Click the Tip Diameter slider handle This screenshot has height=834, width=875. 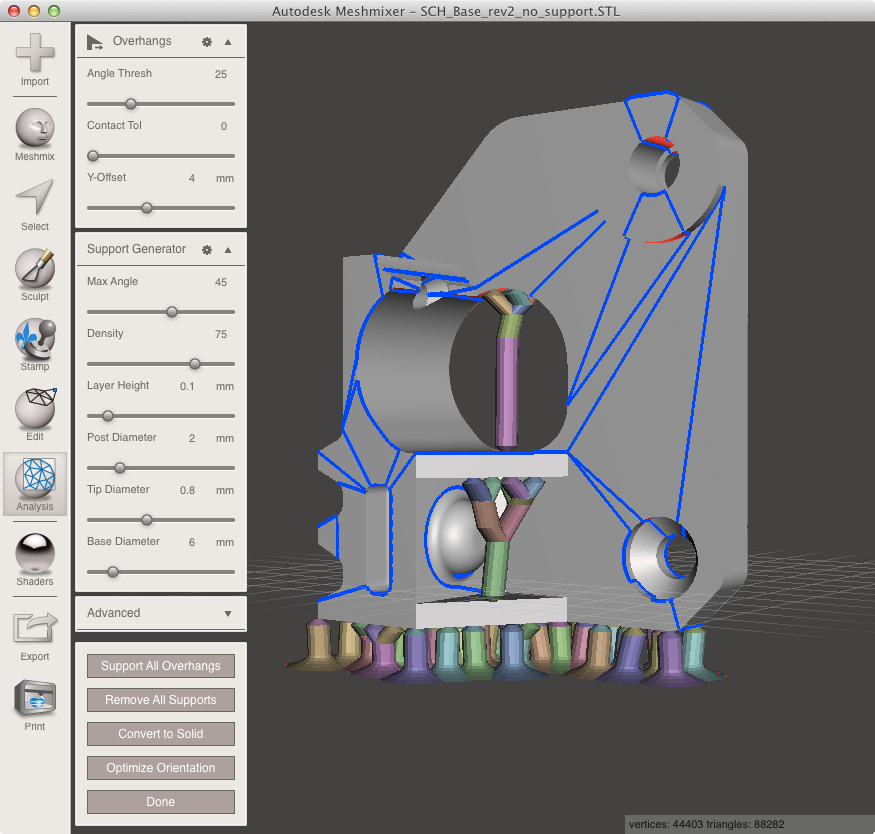tap(147, 520)
